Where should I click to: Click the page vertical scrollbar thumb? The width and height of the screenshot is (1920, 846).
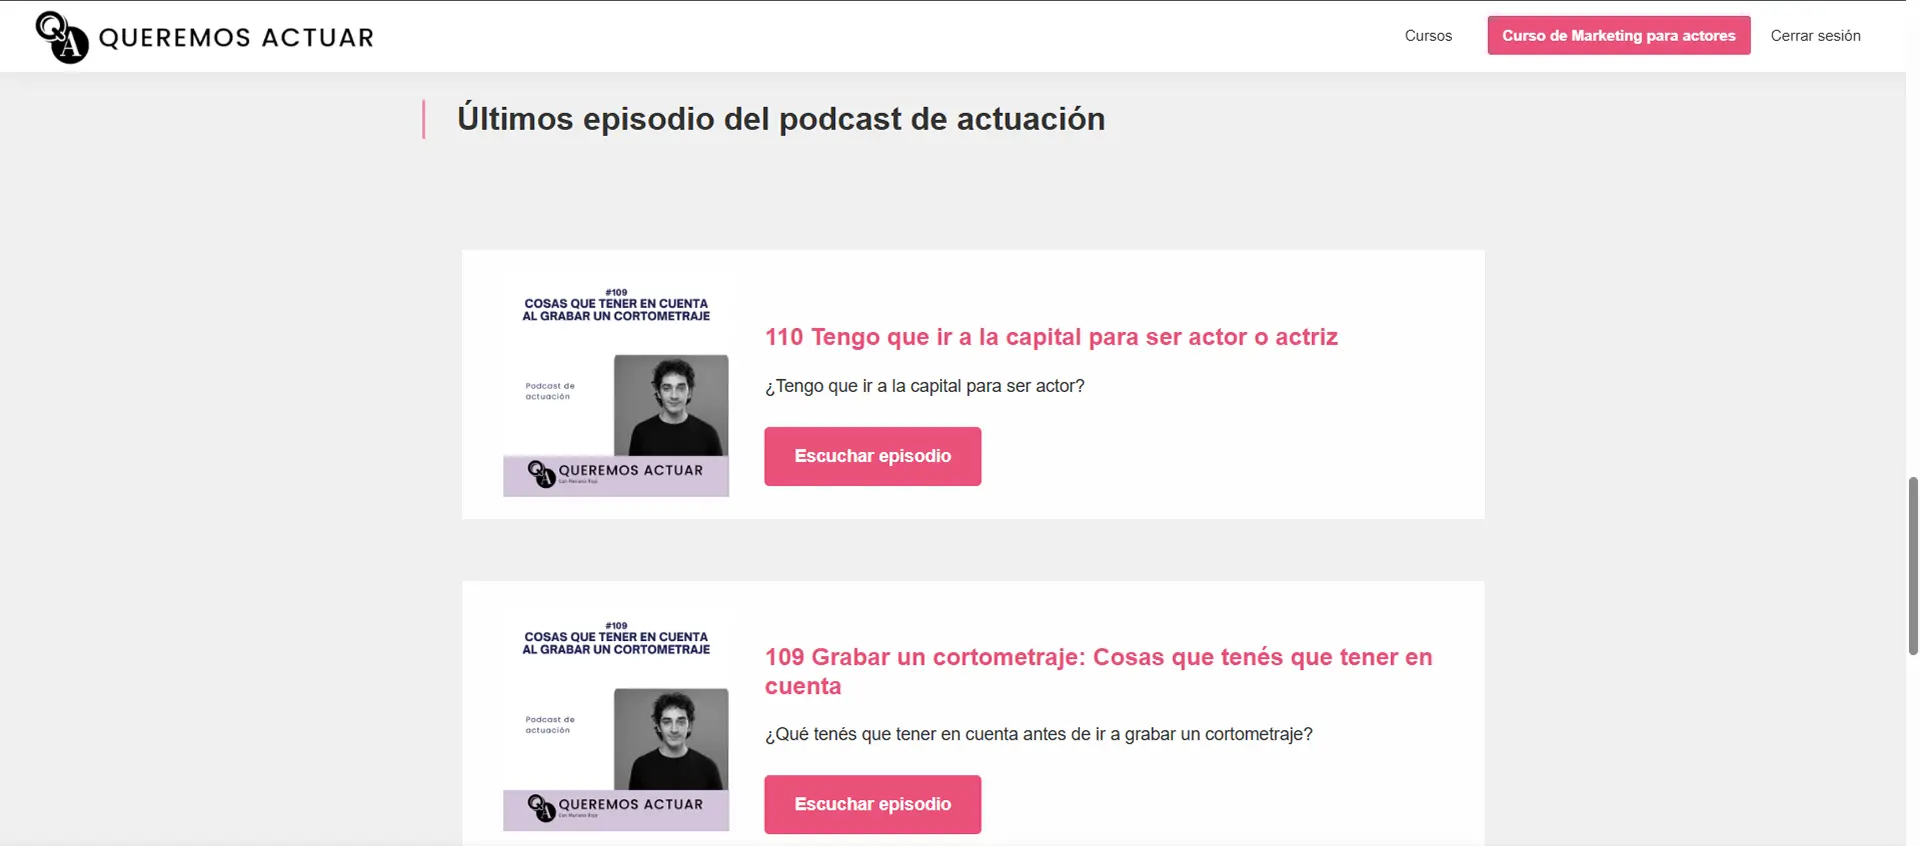click(1913, 566)
